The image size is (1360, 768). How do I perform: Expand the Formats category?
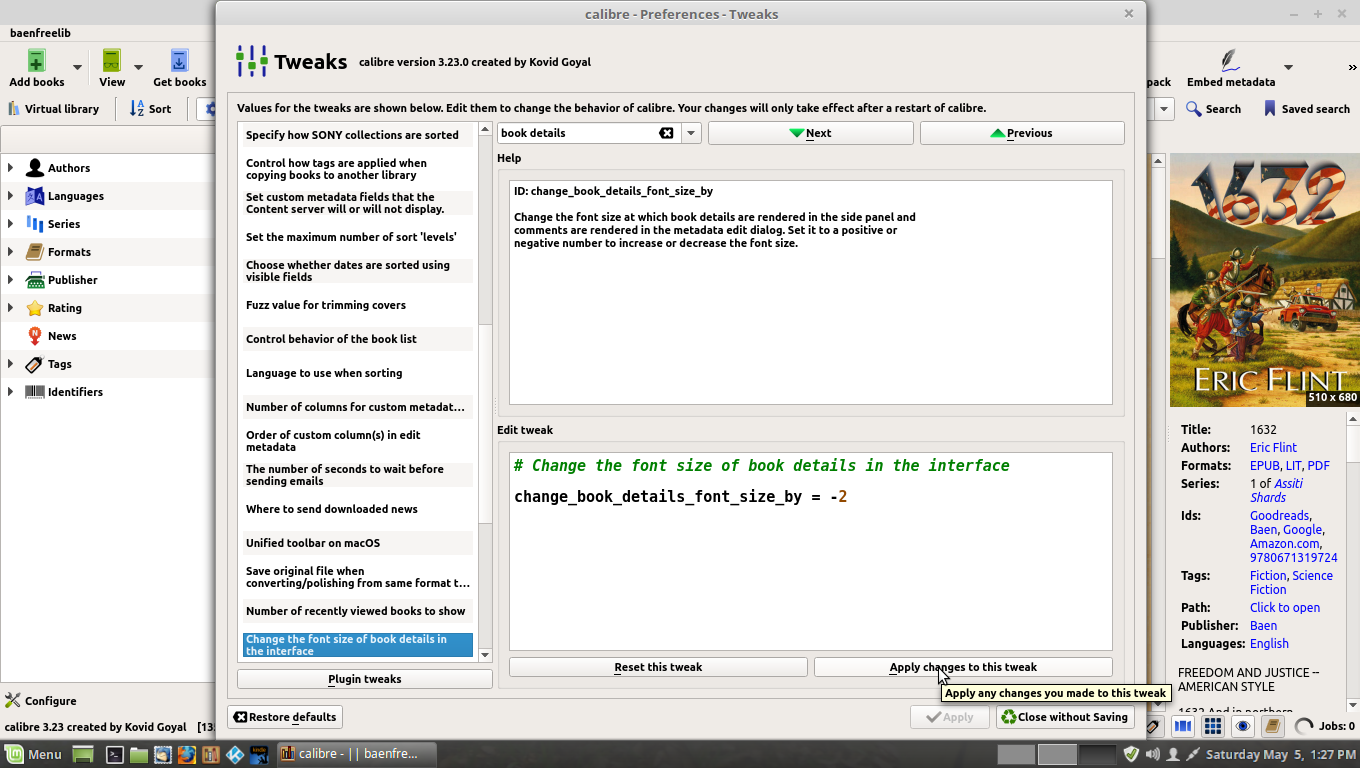(x=11, y=252)
